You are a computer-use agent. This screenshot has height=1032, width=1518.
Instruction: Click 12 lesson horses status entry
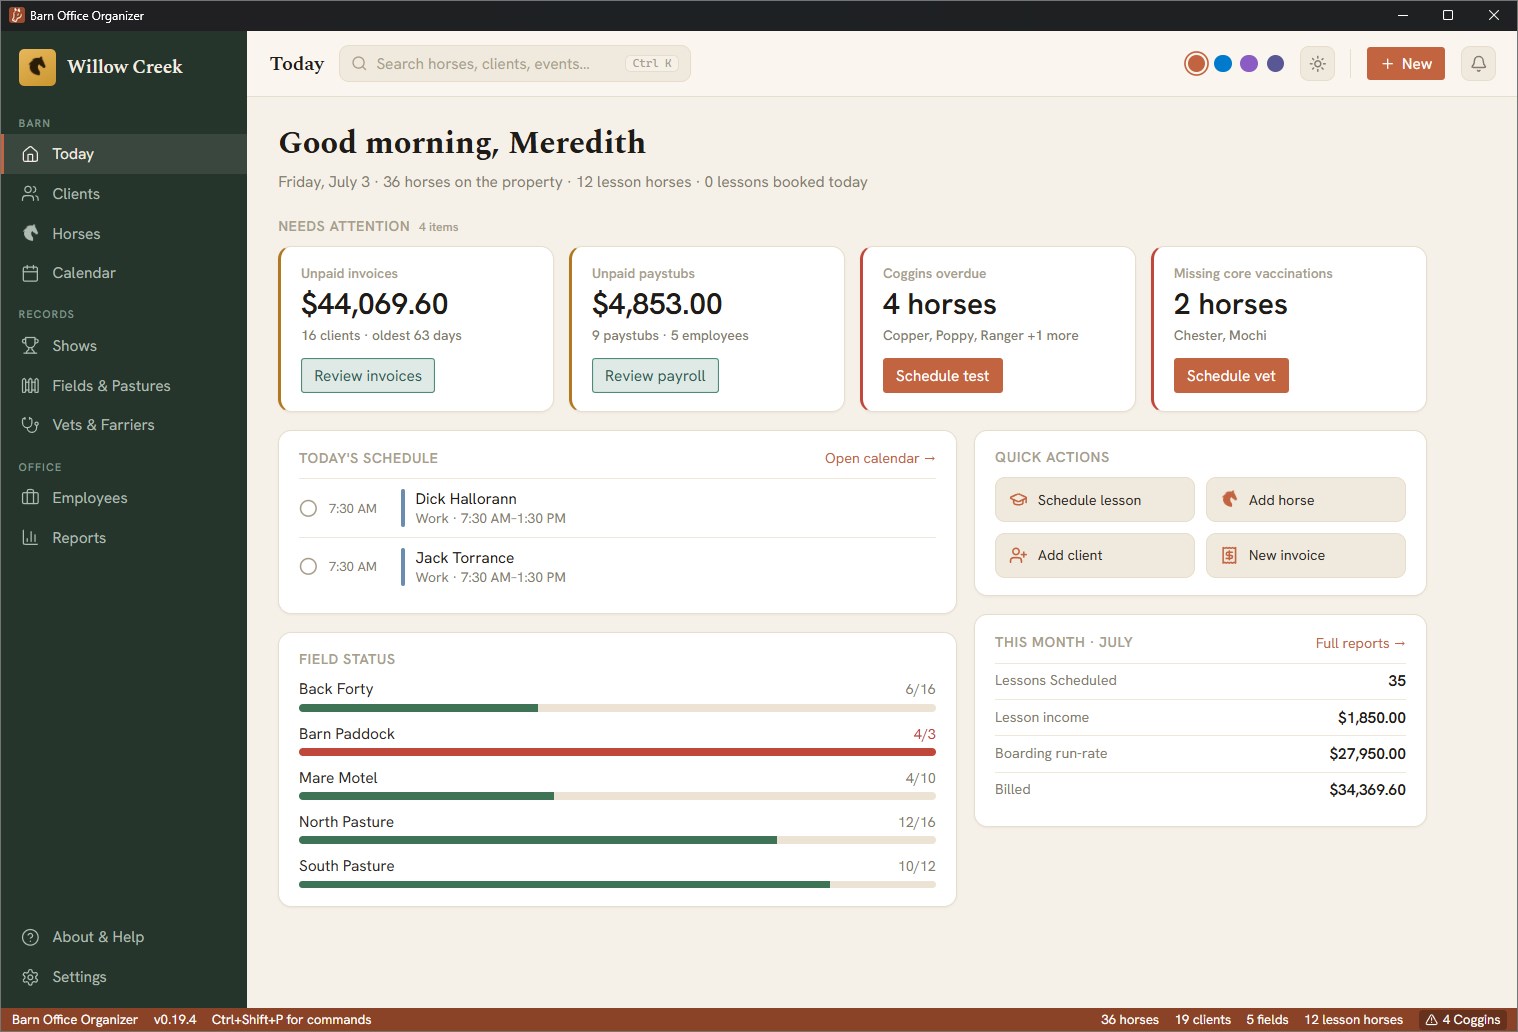pyautogui.click(x=1353, y=1020)
